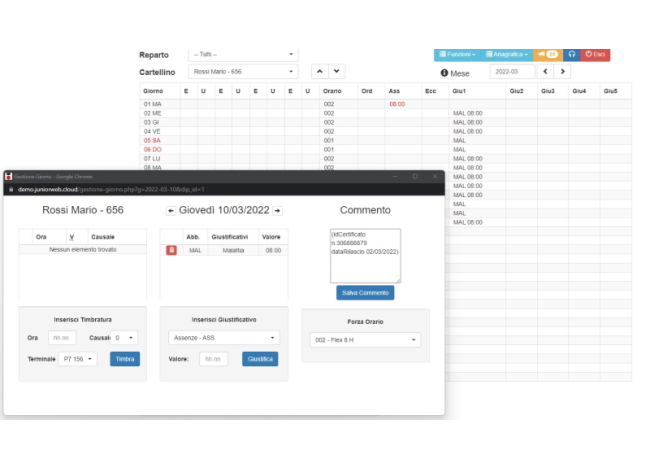Open the Cartellino employee dropdown

tap(243, 72)
